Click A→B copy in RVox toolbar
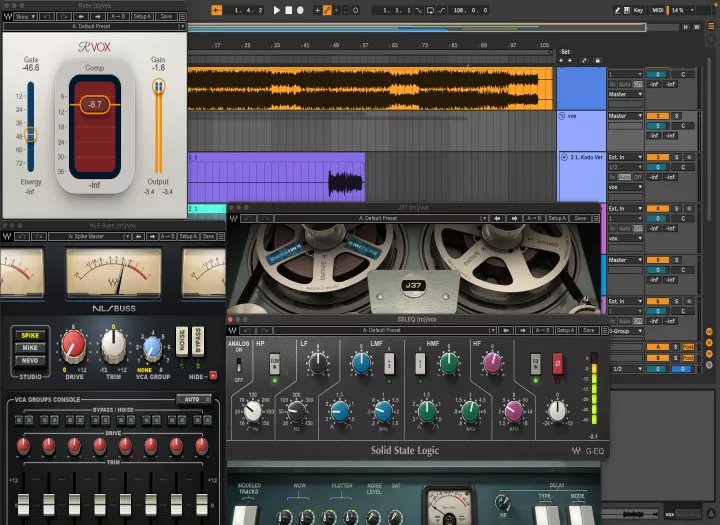Image resolution: width=720 pixels, height=525 pixels. point(118,17)
